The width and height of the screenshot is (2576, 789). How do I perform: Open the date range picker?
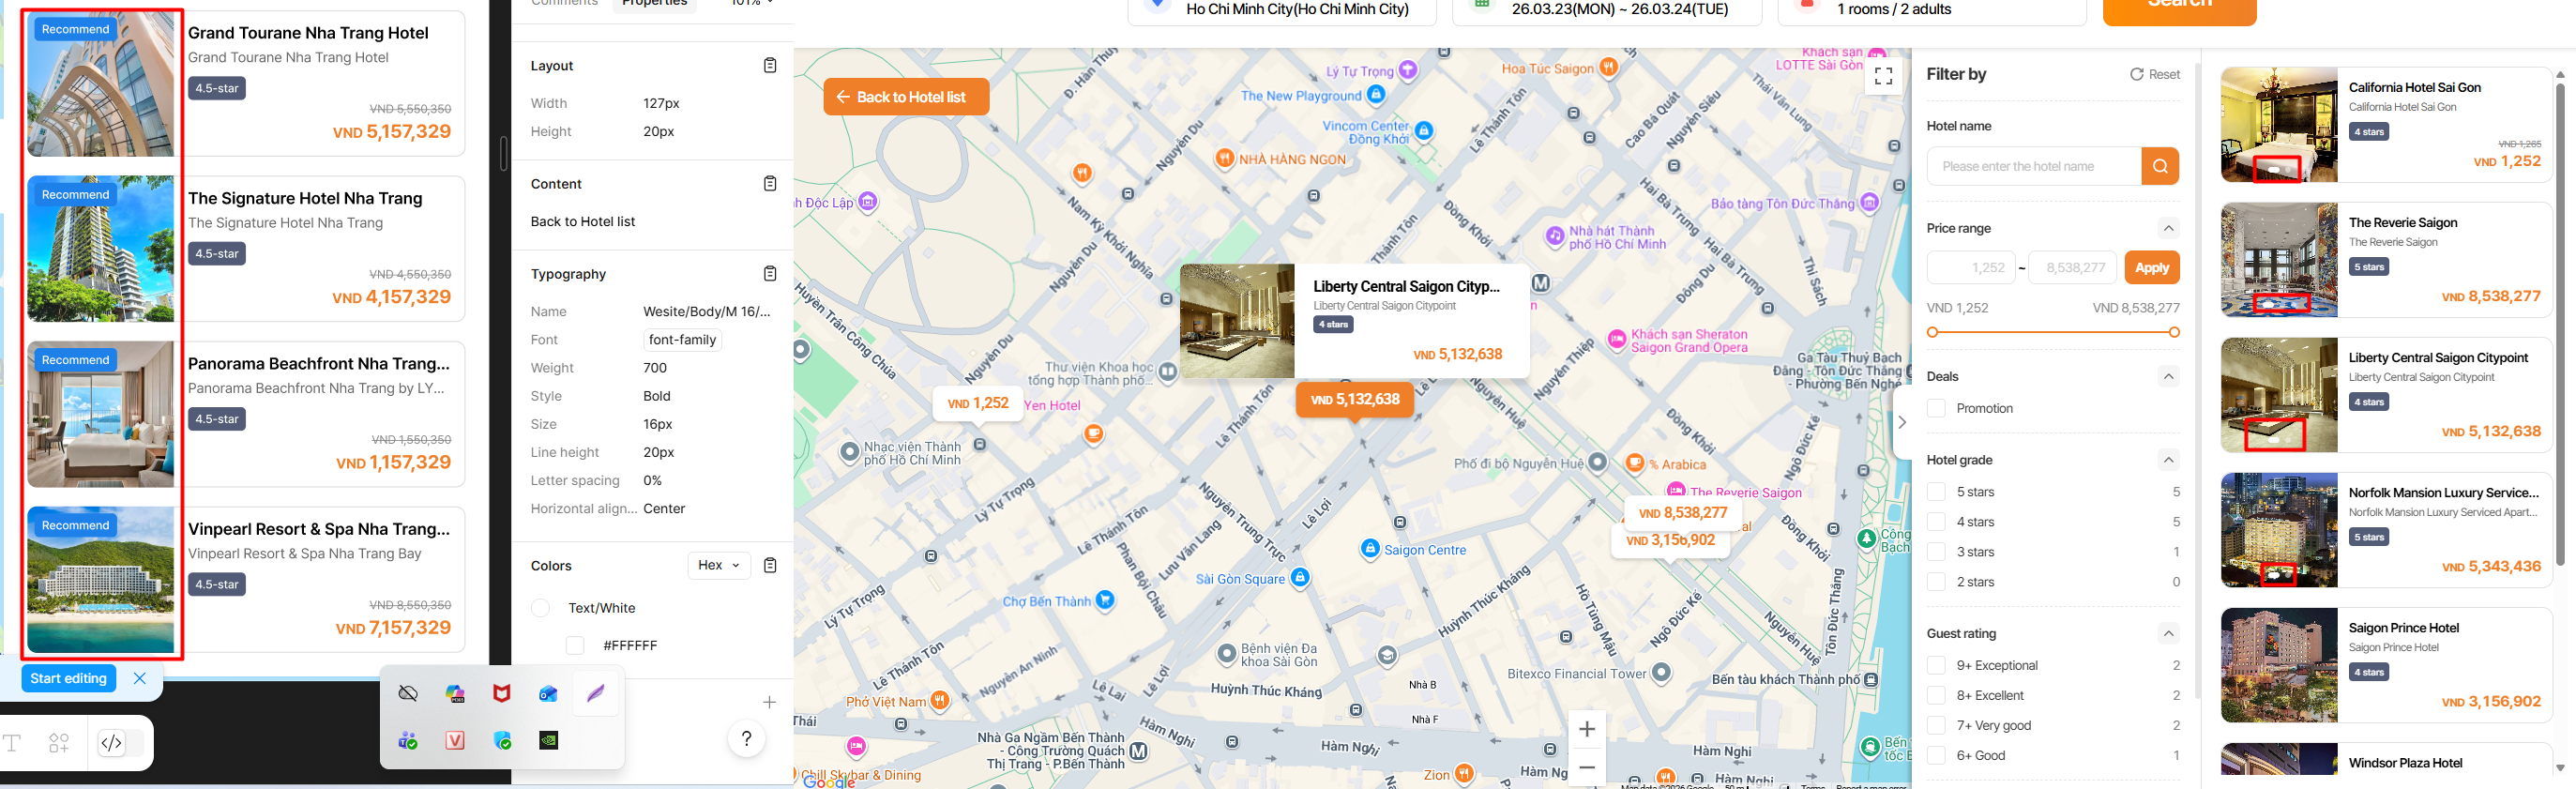1605,10
